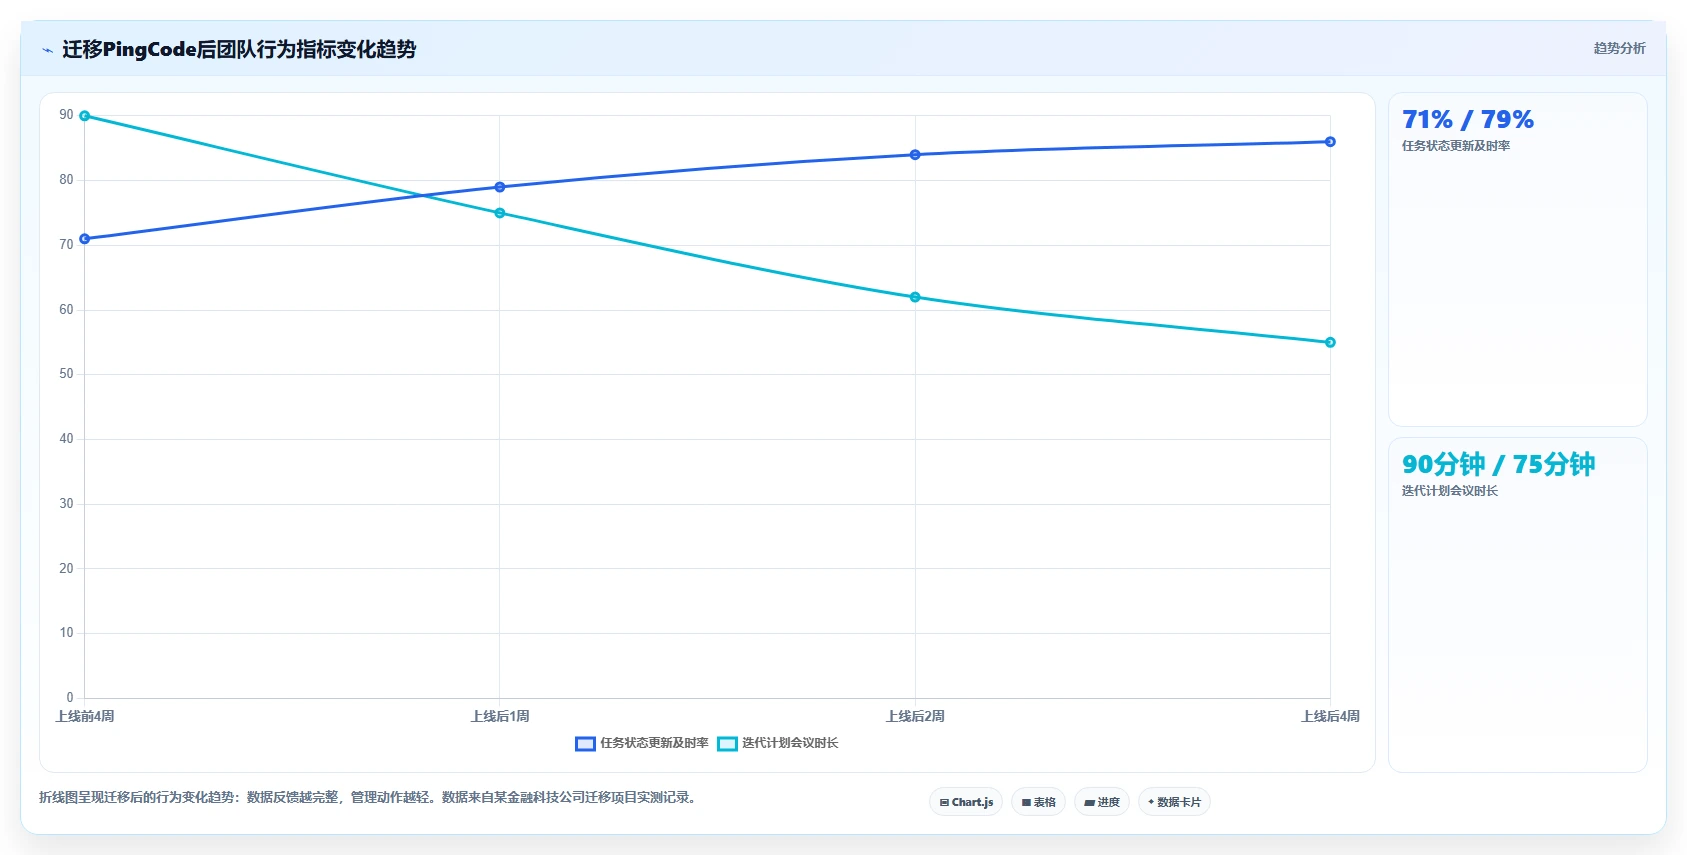Click the trend icon beside the chart title
The width and height of the screenshot is (1687, 855).
[x=47, y=50]
